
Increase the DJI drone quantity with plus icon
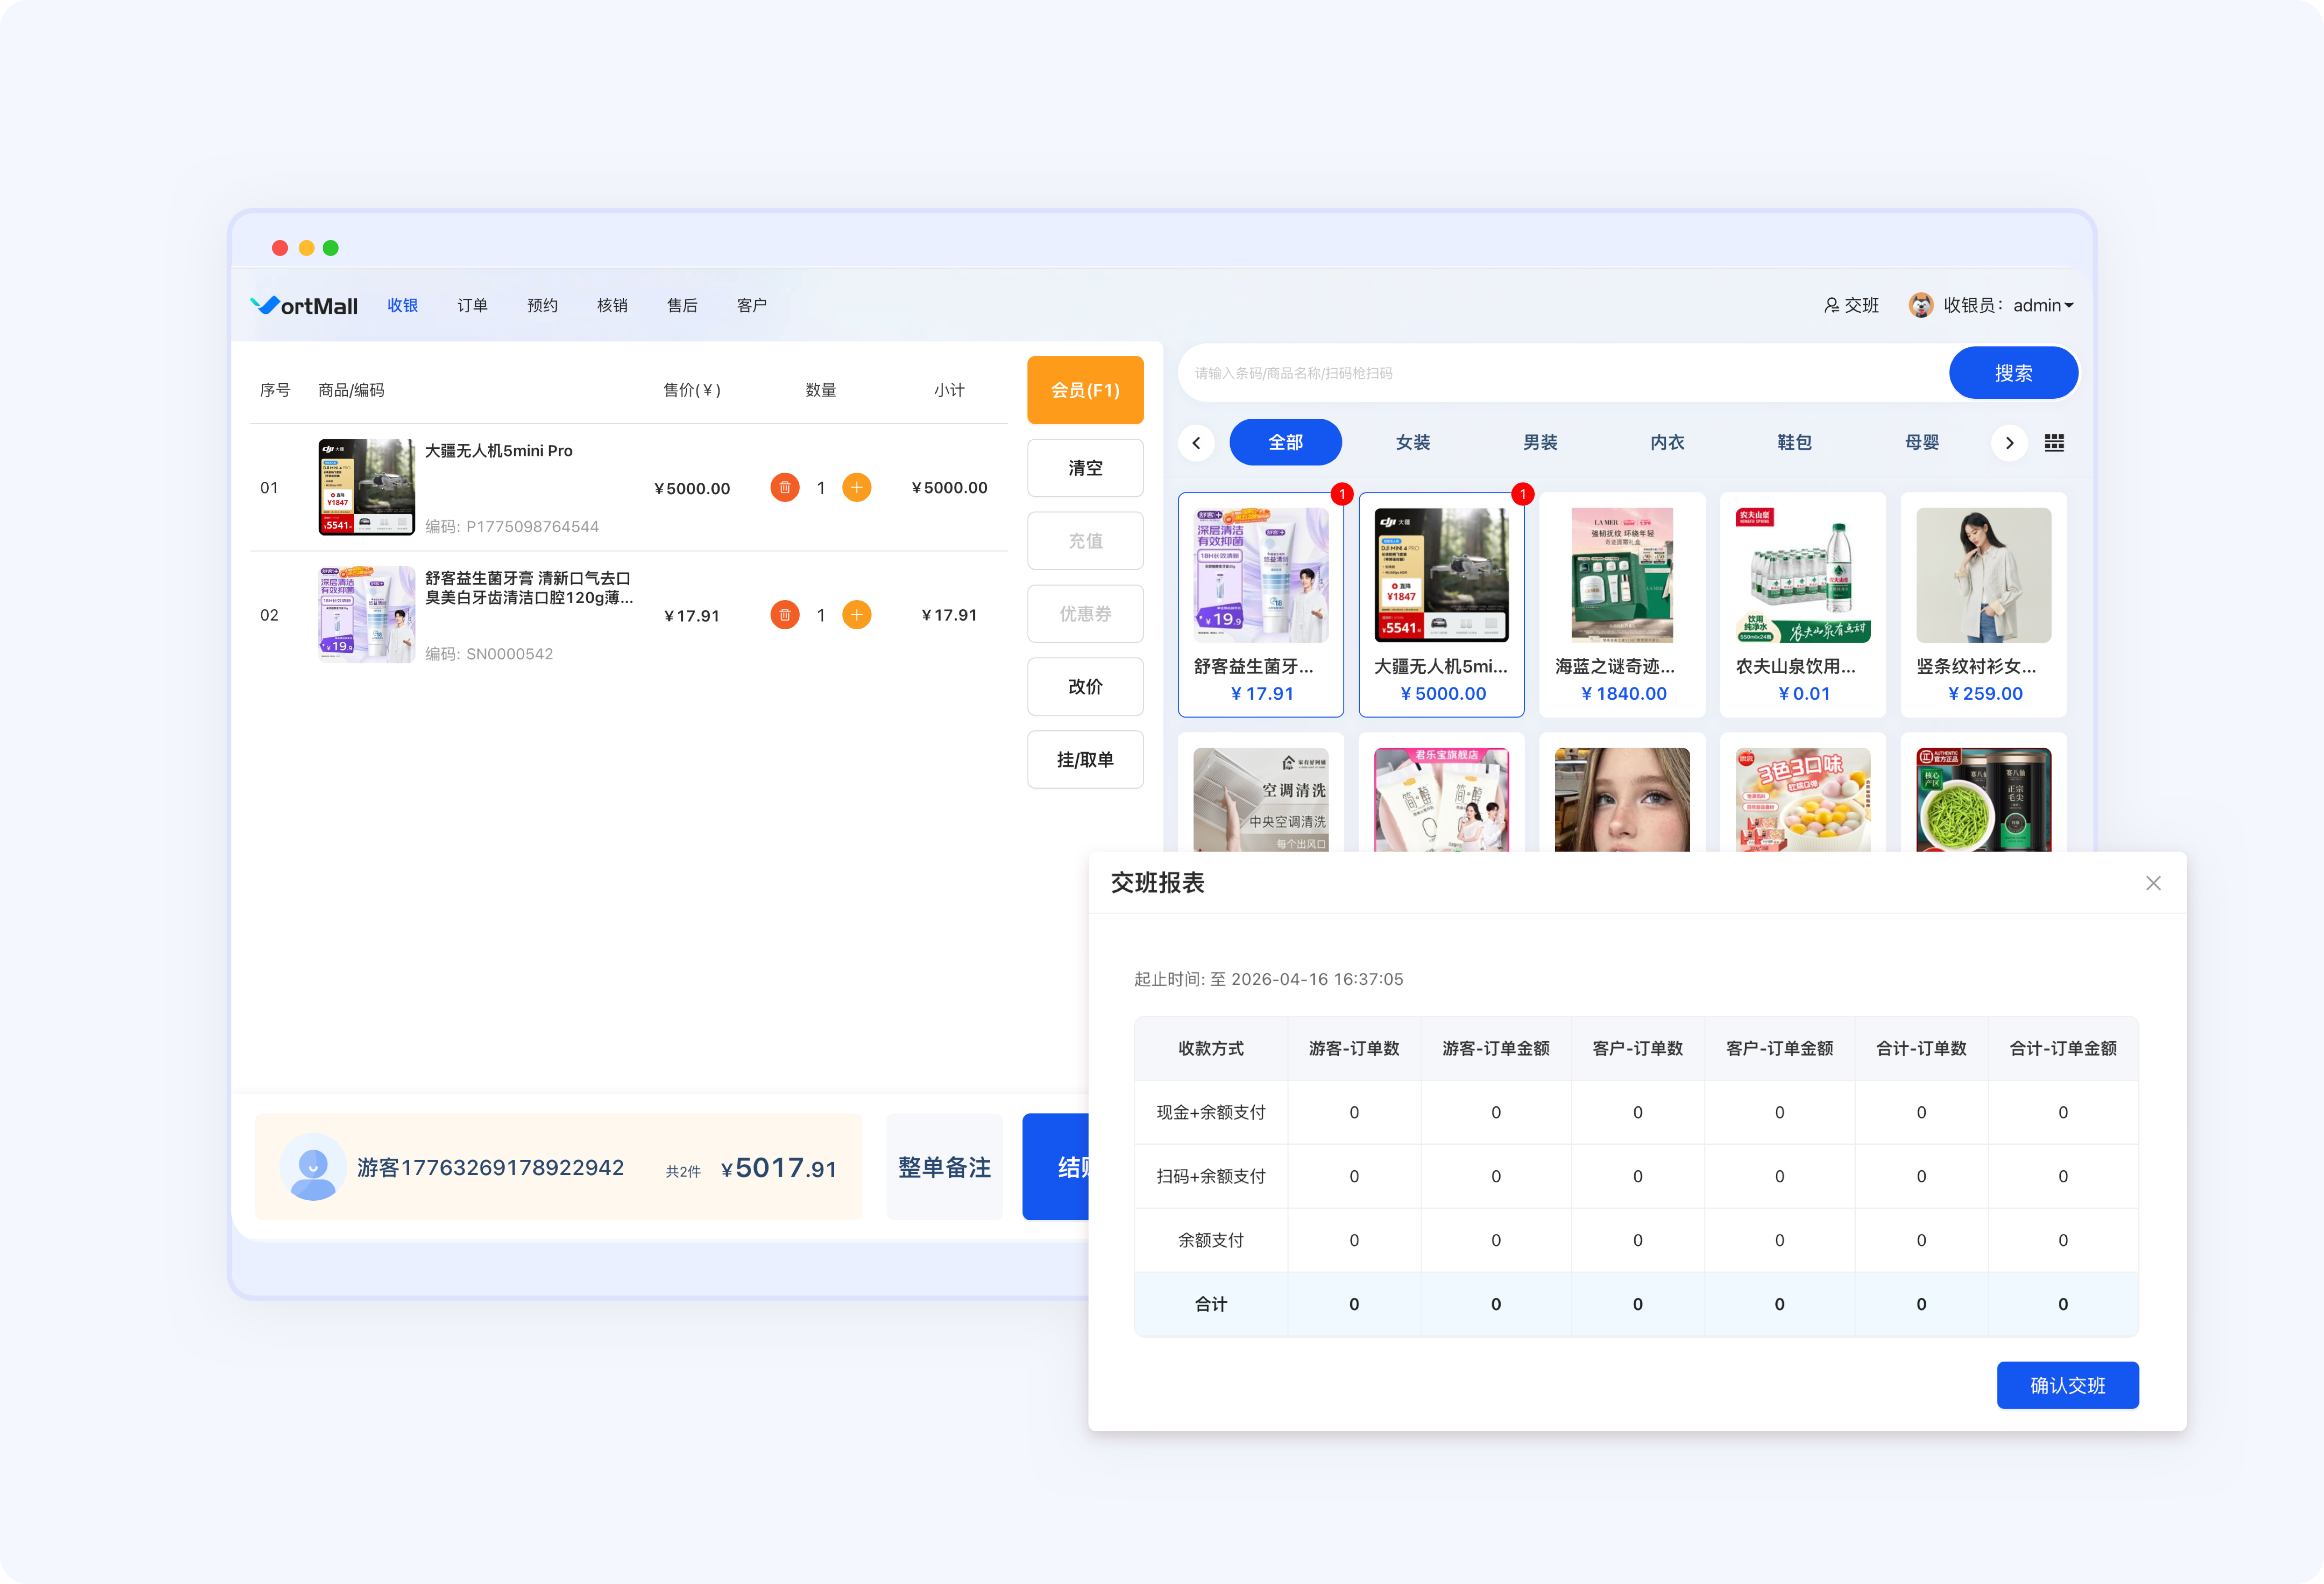pos(857,487)
